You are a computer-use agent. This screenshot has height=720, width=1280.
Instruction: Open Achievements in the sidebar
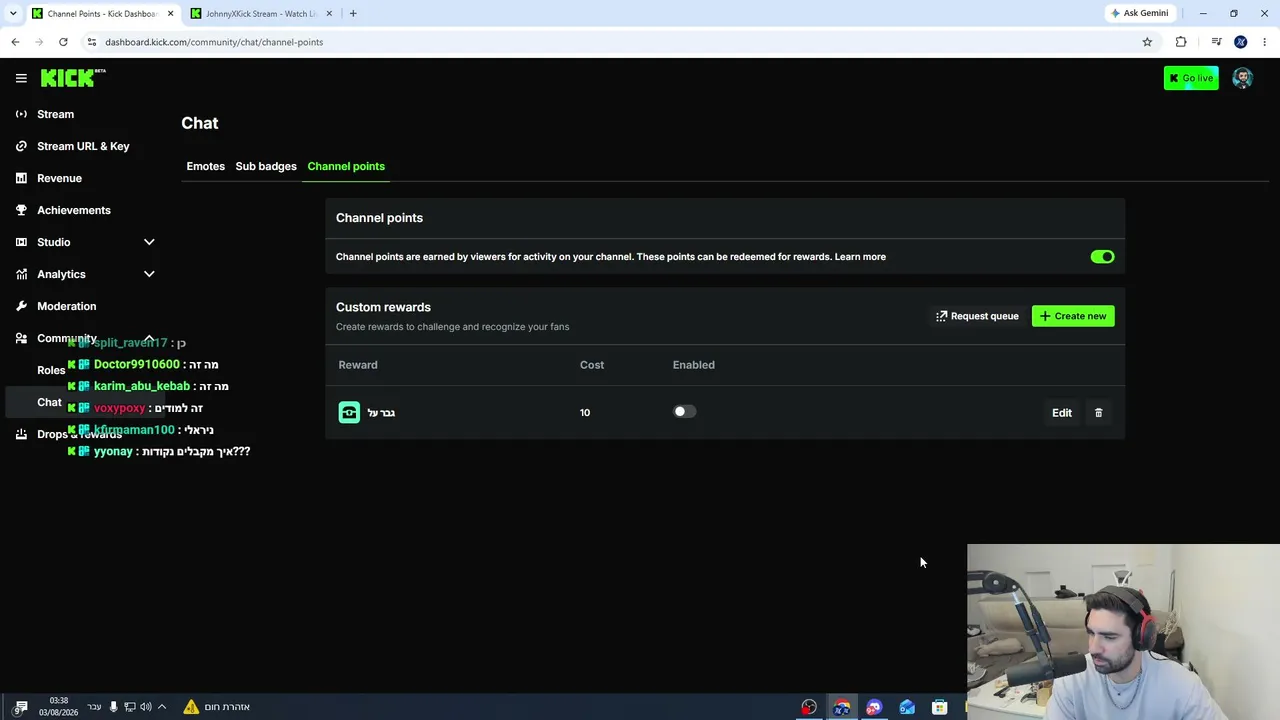[x=74, y=210]
